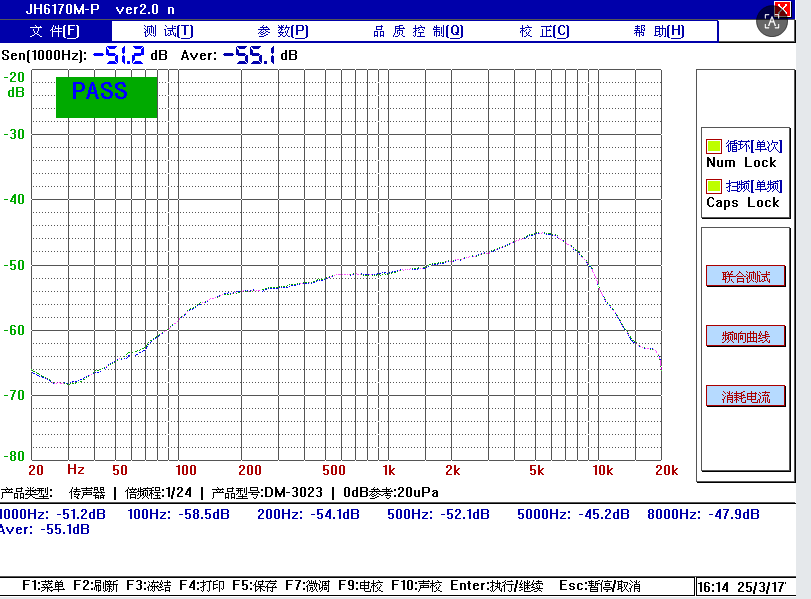Click the Sen(1000Hz) -51.2 dB readout

point(118,55)
